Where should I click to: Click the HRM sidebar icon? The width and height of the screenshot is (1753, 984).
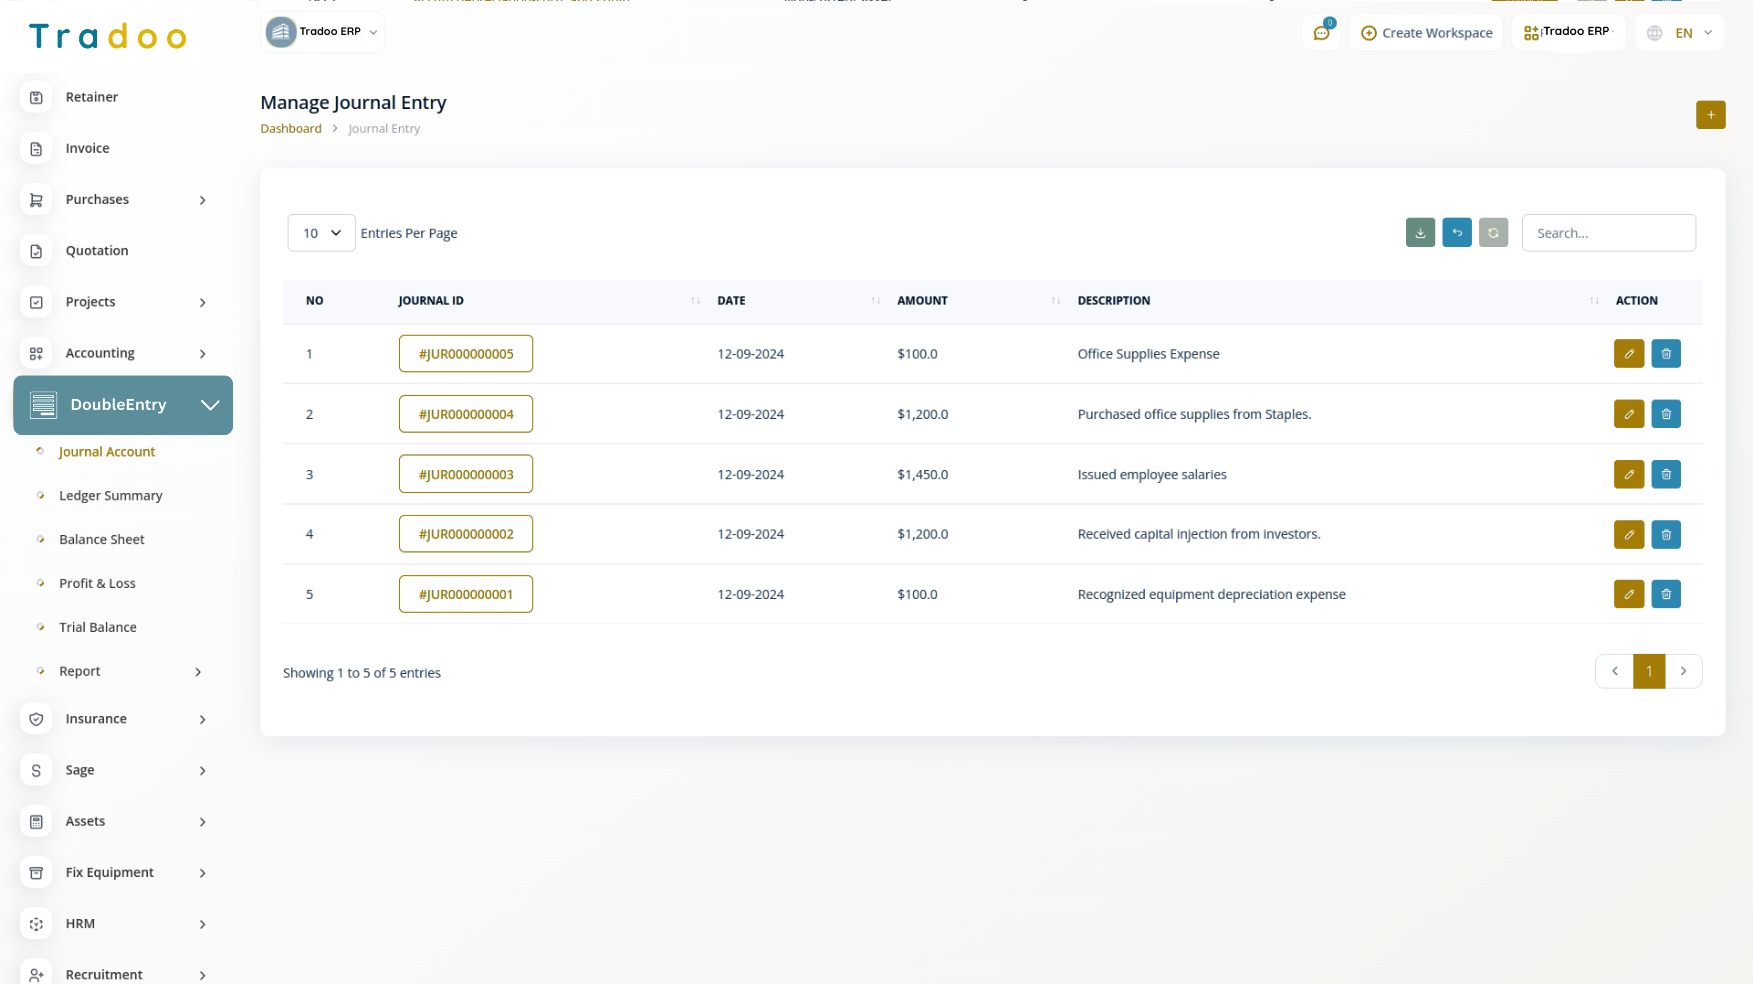pyautogui.click(x=36, y=924)
